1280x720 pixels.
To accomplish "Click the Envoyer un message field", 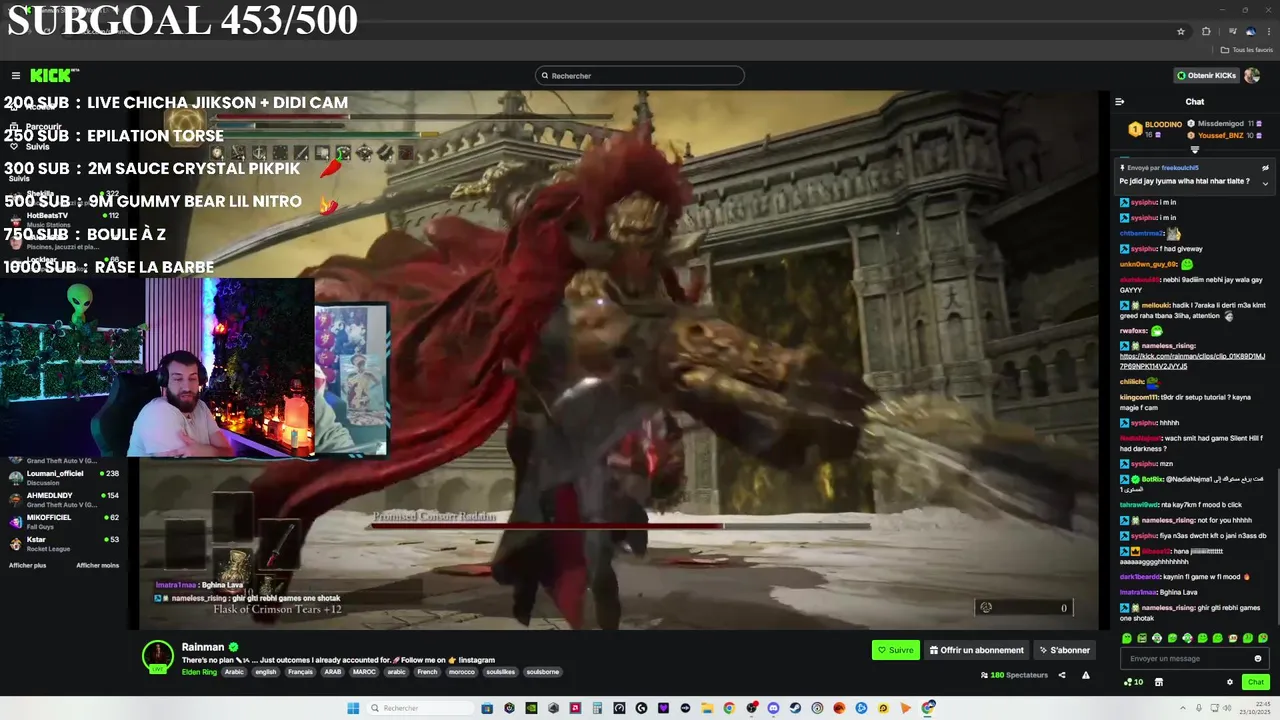I will point(1195,659).
